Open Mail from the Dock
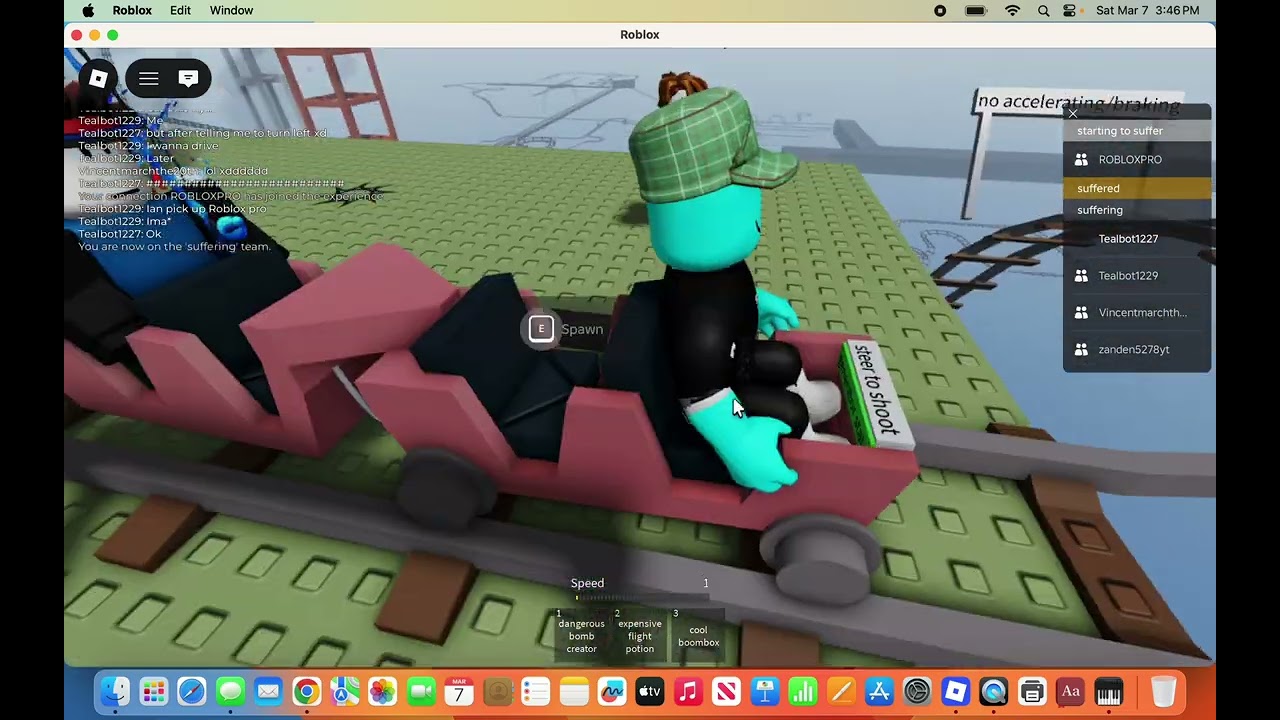 pyautogui.click(x=268, y=691)
